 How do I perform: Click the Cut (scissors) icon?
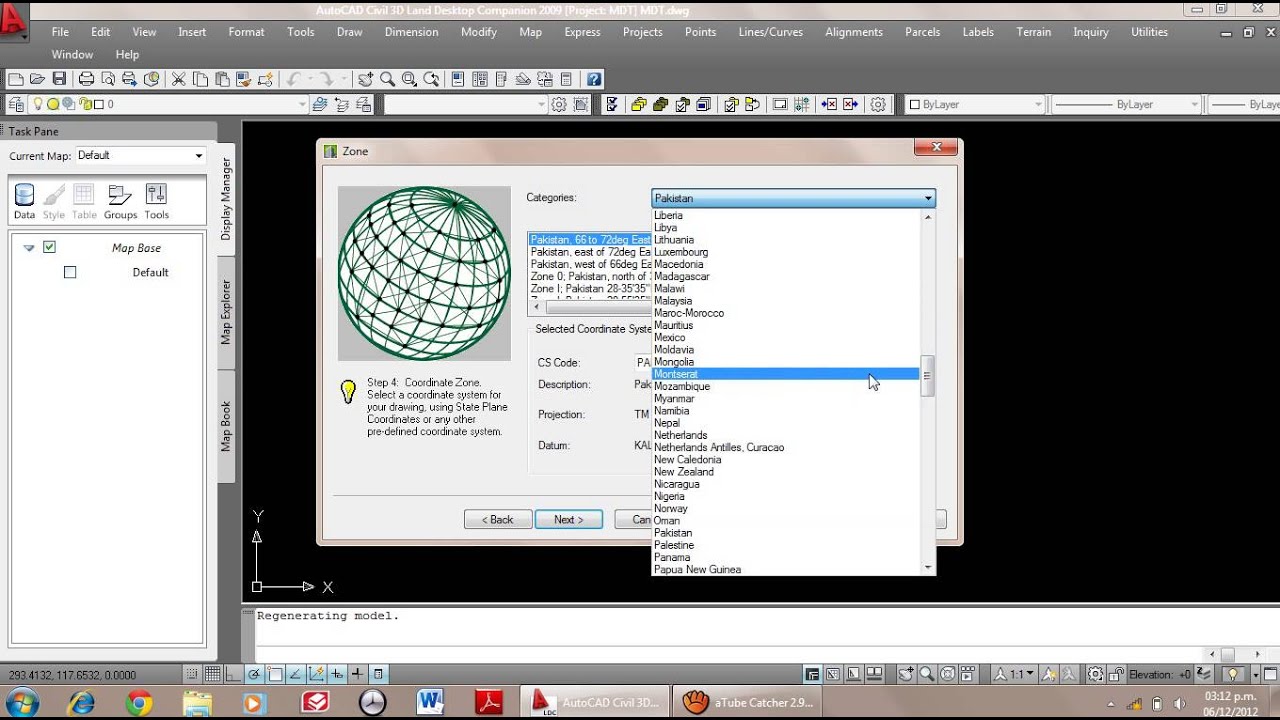pos(178,79)
